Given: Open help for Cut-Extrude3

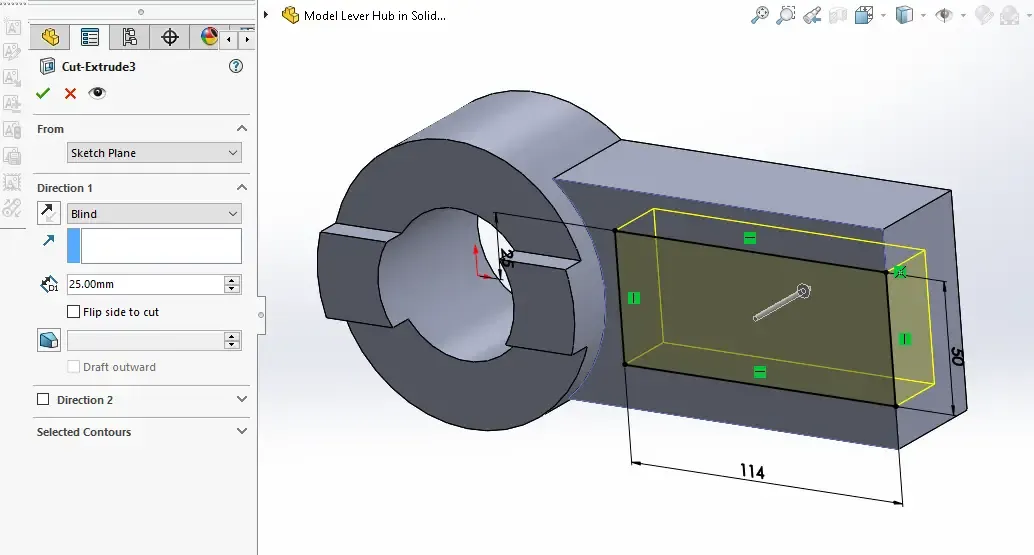Looking at the screenshot, I should (235, 66).
